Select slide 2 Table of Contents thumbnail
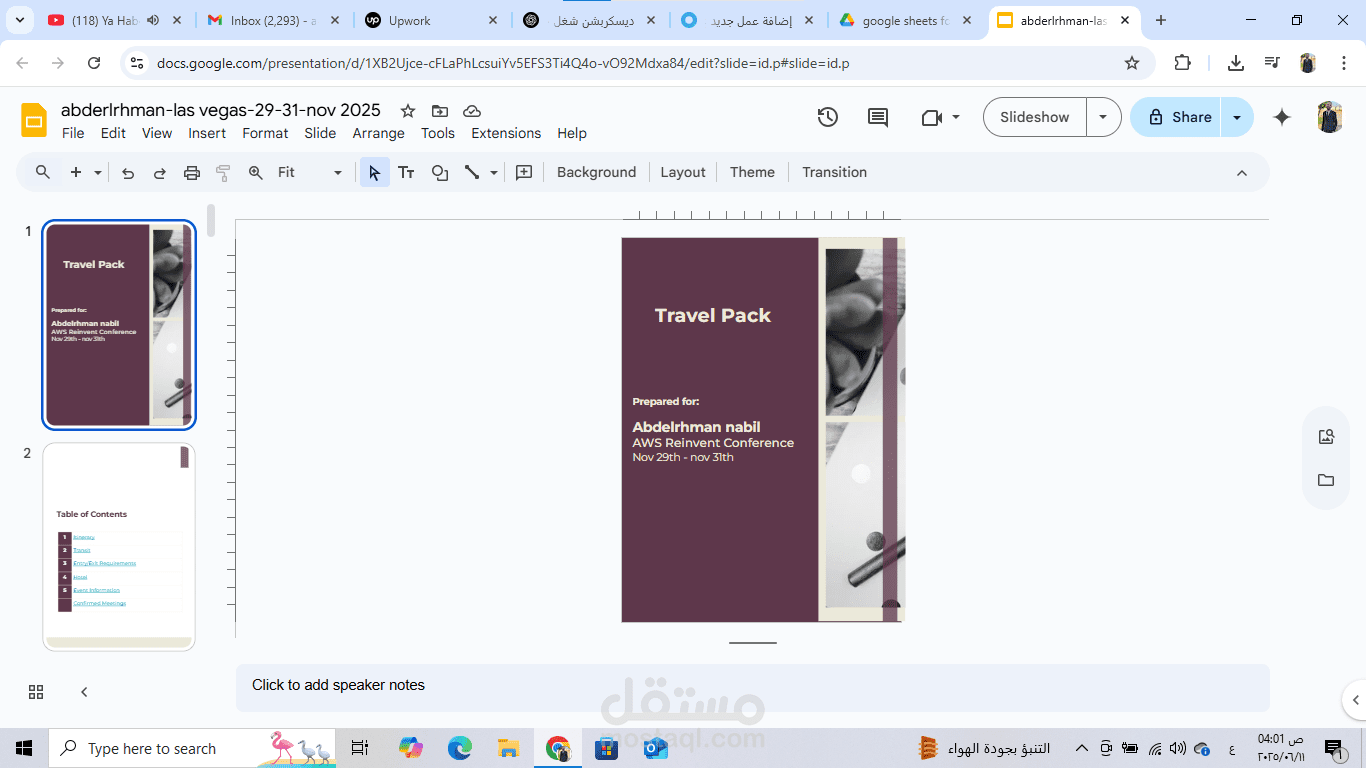 pyautogui.click(x=119, y=547)
